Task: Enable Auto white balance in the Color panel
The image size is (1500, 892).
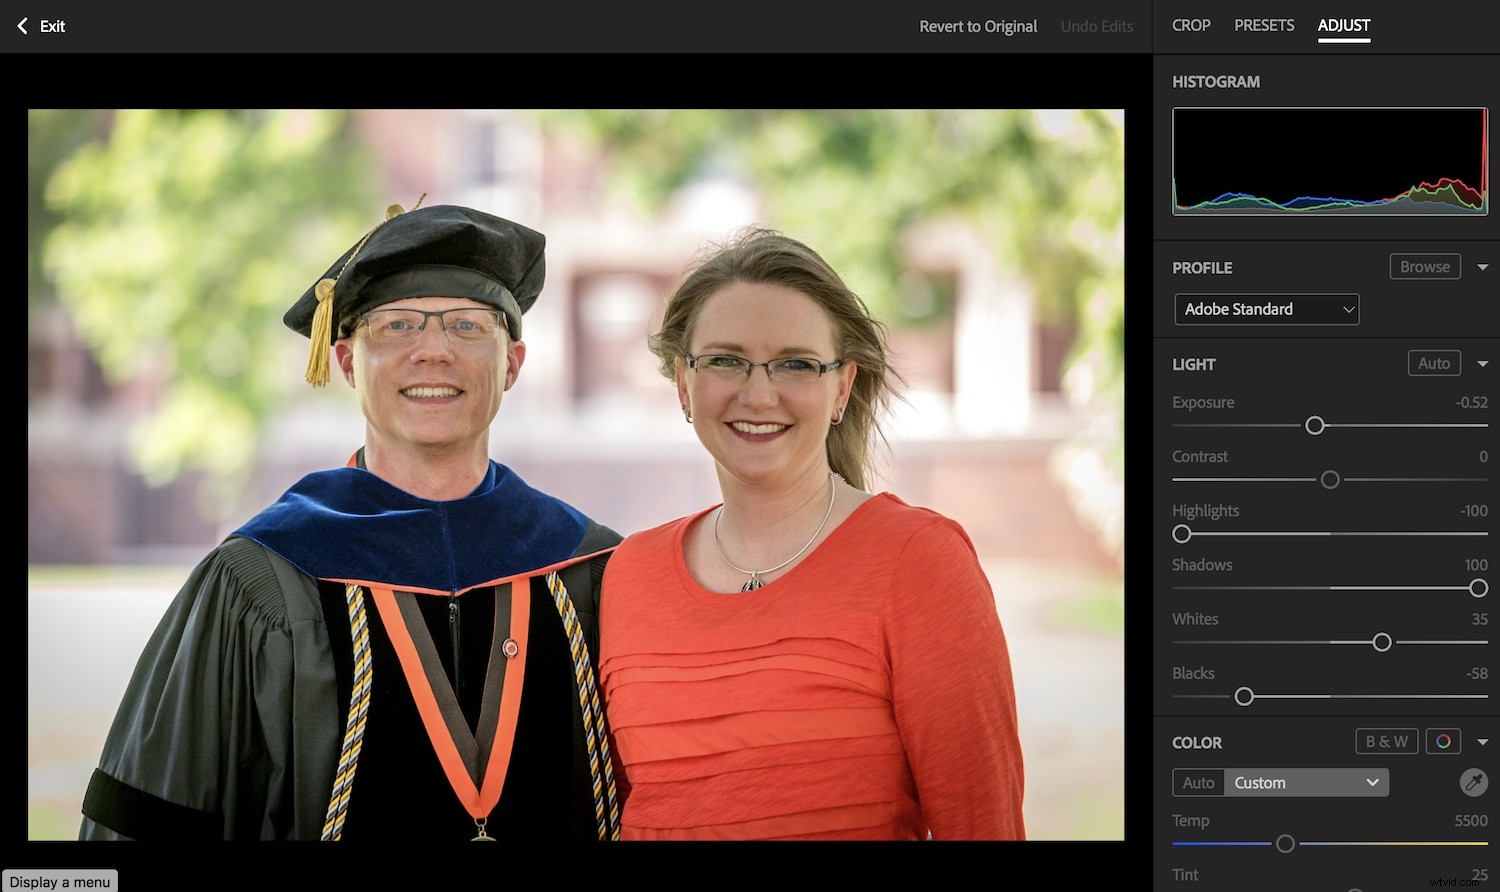Action: [1198, 782]
